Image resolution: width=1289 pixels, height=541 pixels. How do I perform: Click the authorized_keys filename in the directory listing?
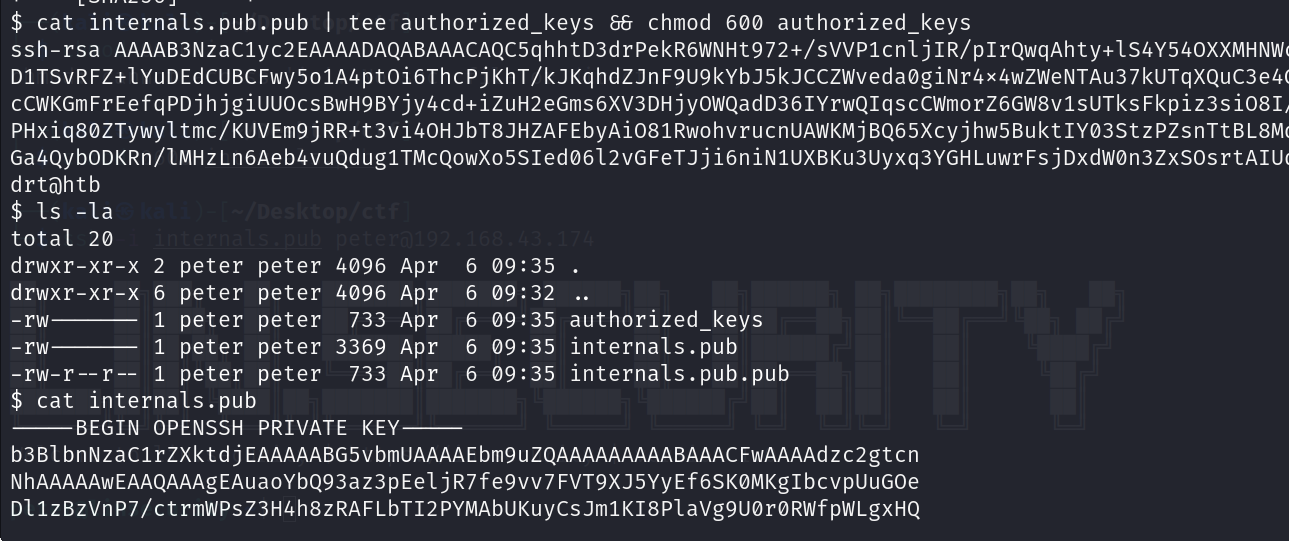tap(665, 320)
